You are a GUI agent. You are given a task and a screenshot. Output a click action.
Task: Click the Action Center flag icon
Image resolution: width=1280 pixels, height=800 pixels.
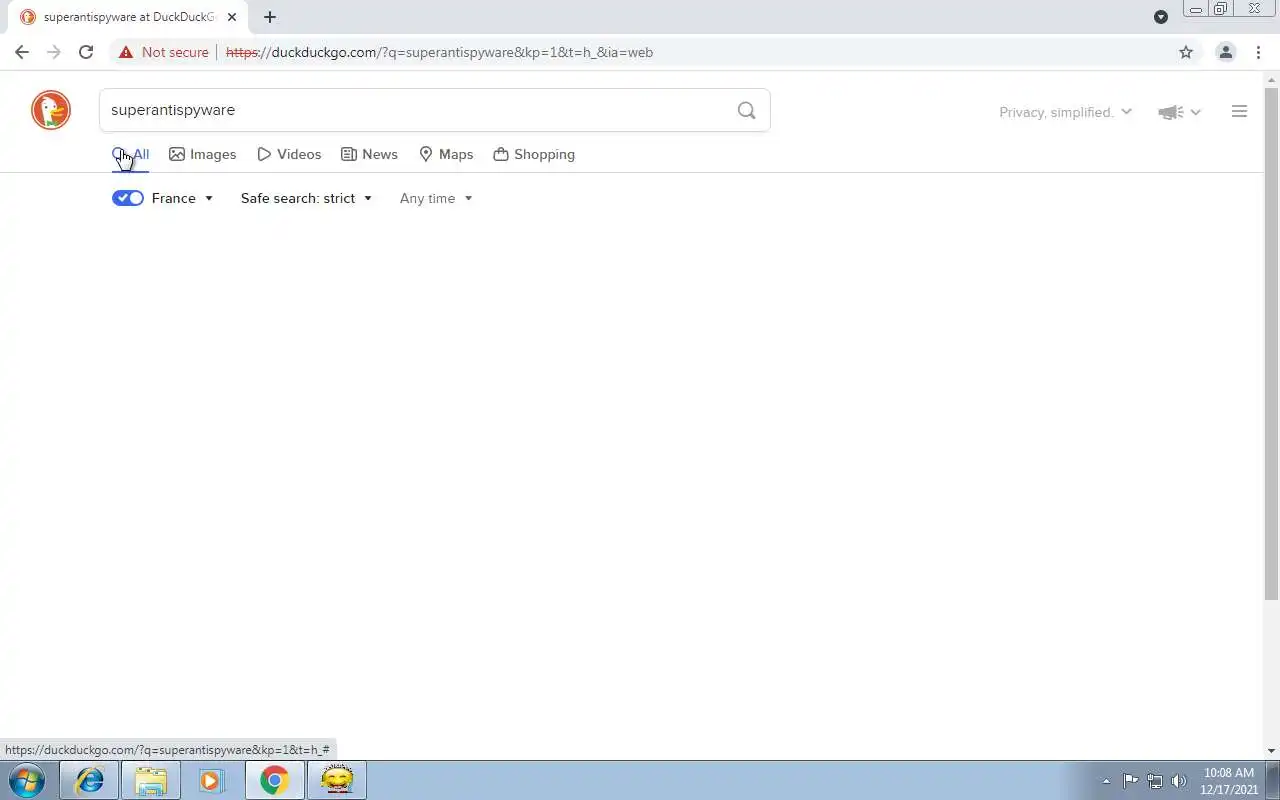(x=1131, y=781)
